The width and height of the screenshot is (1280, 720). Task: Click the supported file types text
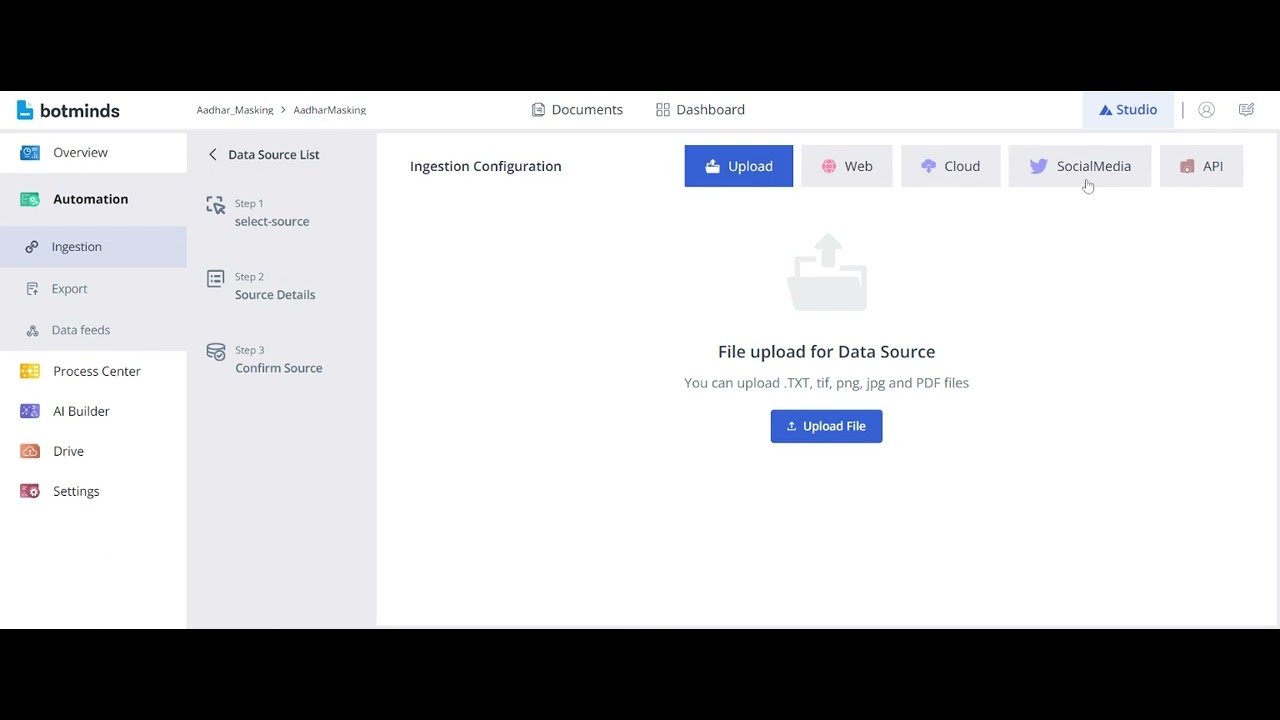pos(827,383)
